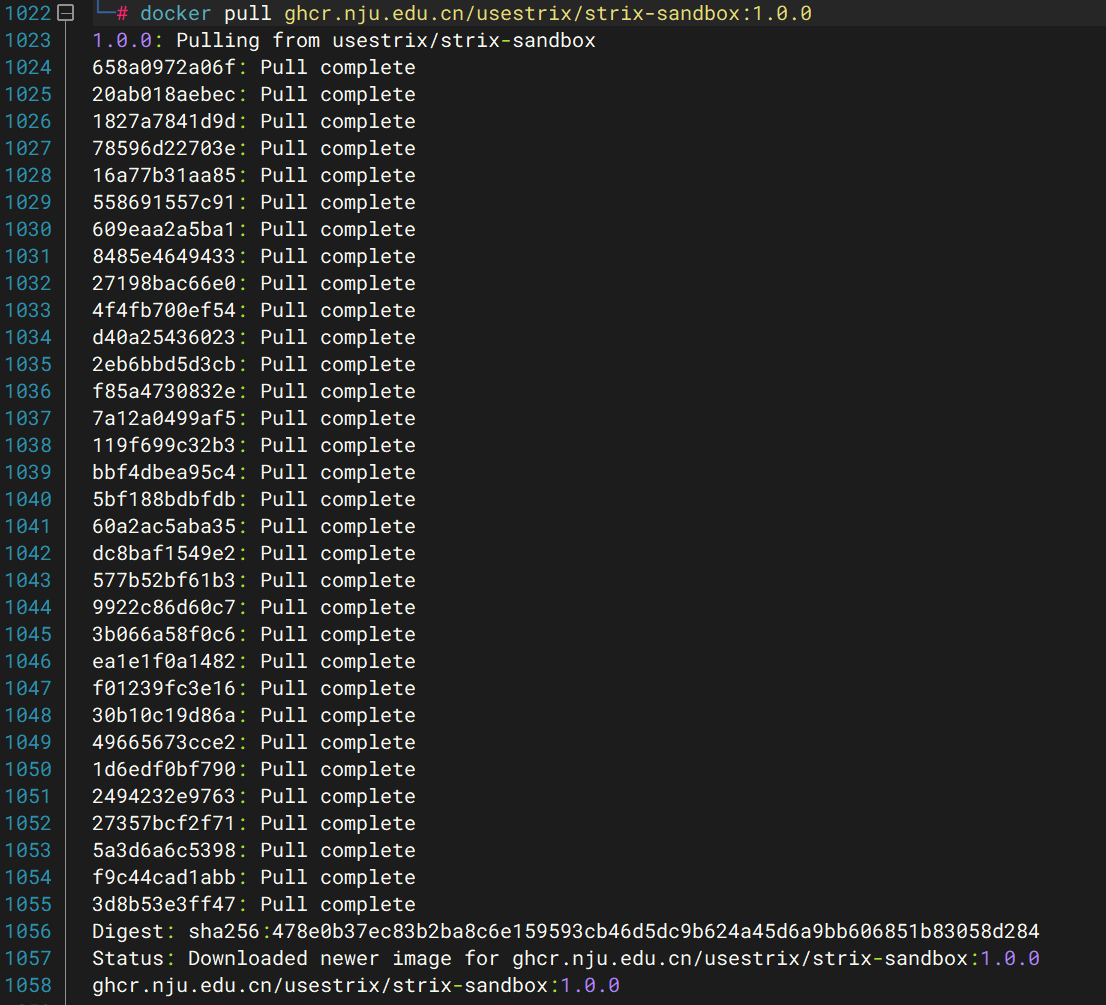Click layer hash 658a0972a06f

164,68
